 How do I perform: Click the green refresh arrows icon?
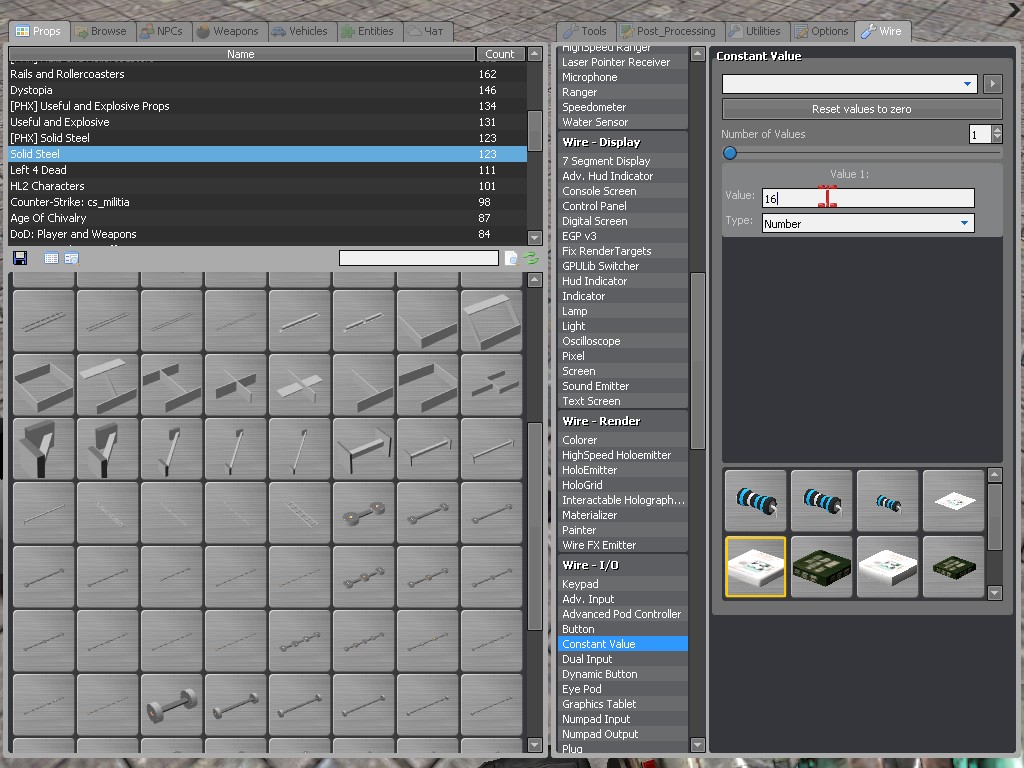[531, 258]
